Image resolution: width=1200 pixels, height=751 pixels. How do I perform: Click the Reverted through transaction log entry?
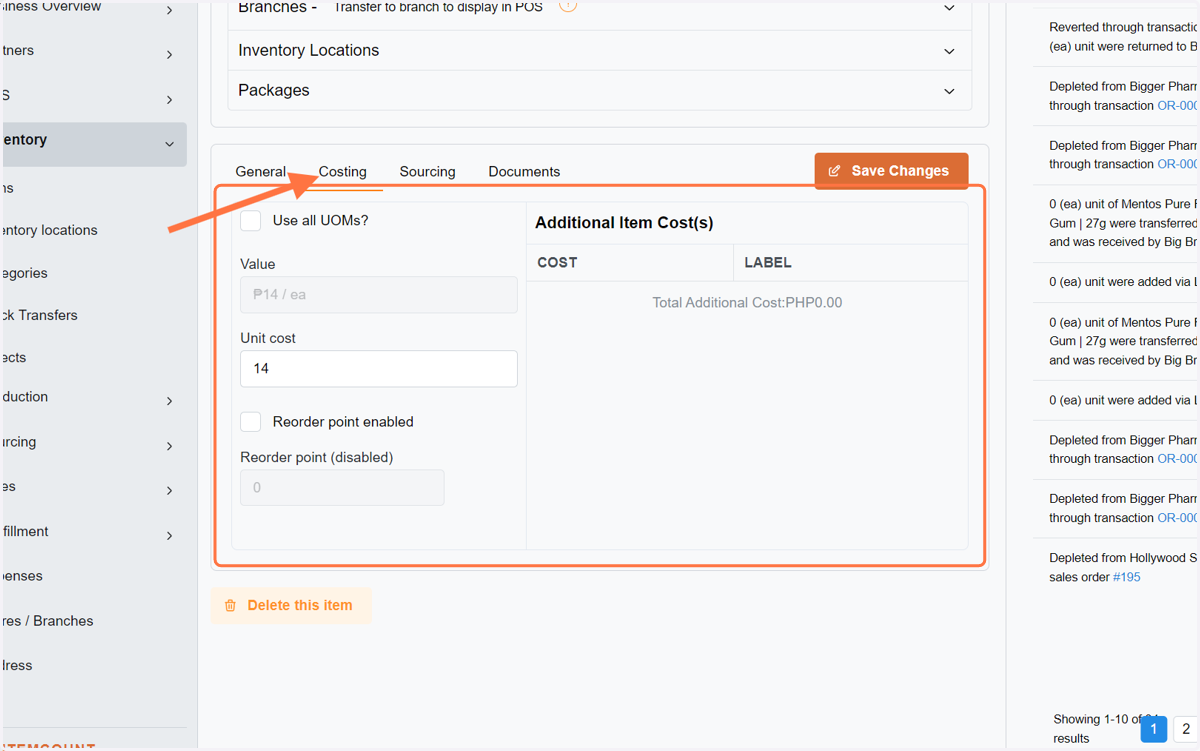pyautogui.click(x=1123, y=37)
